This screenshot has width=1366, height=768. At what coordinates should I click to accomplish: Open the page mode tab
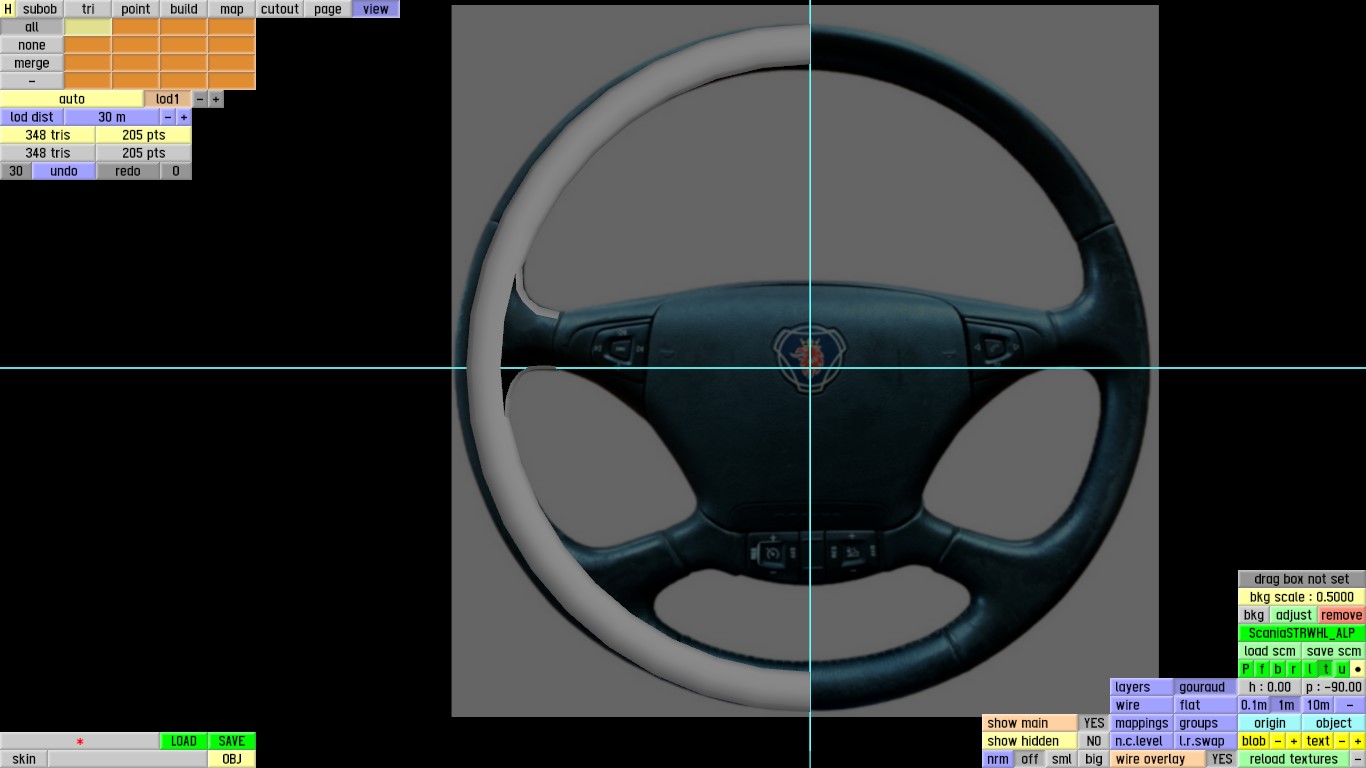328,9
